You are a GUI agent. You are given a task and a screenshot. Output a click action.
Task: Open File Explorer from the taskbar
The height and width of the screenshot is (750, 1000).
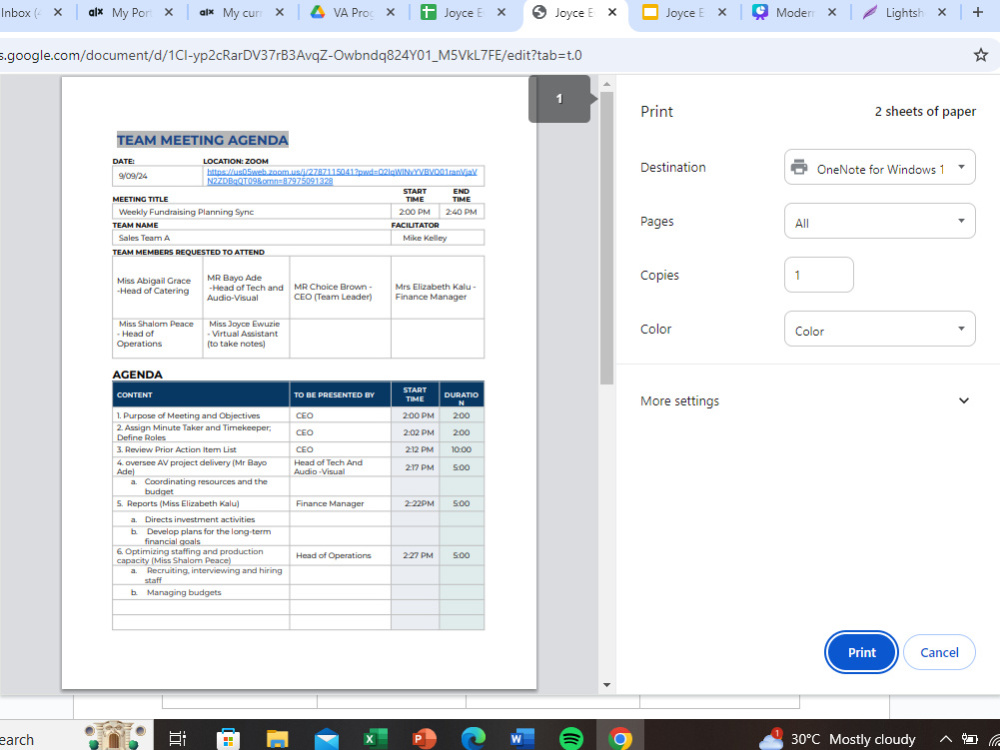(x=277, y=739)
